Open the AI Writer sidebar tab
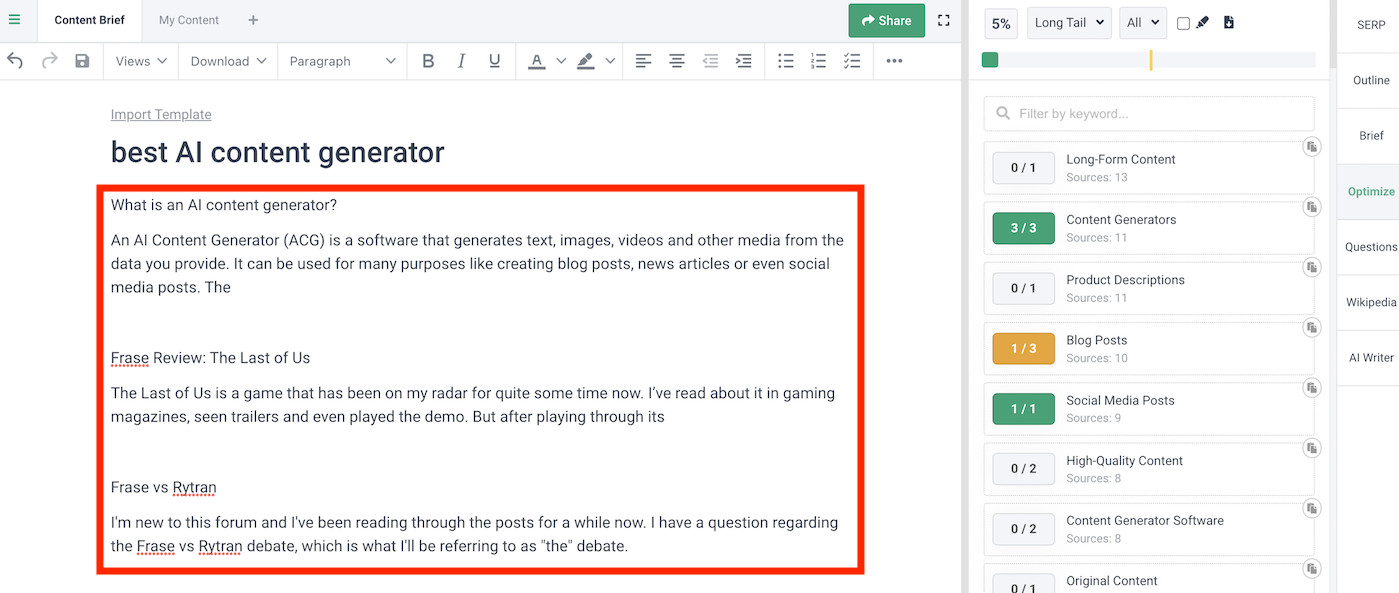Viewport: 1399px width, 593px height. tap(1371, 358)
